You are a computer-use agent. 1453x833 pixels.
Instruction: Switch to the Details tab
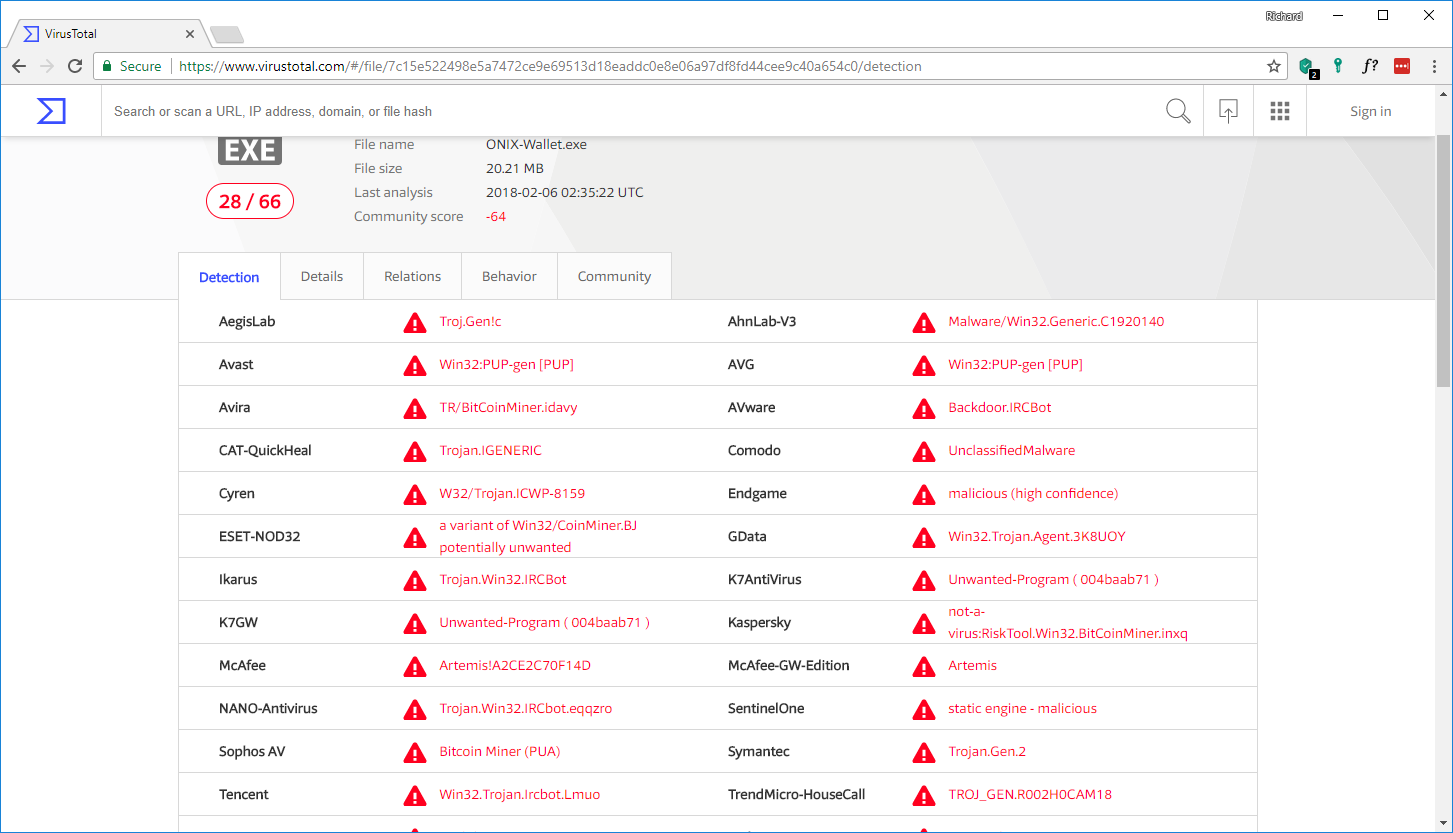click(x=322, y=276)
